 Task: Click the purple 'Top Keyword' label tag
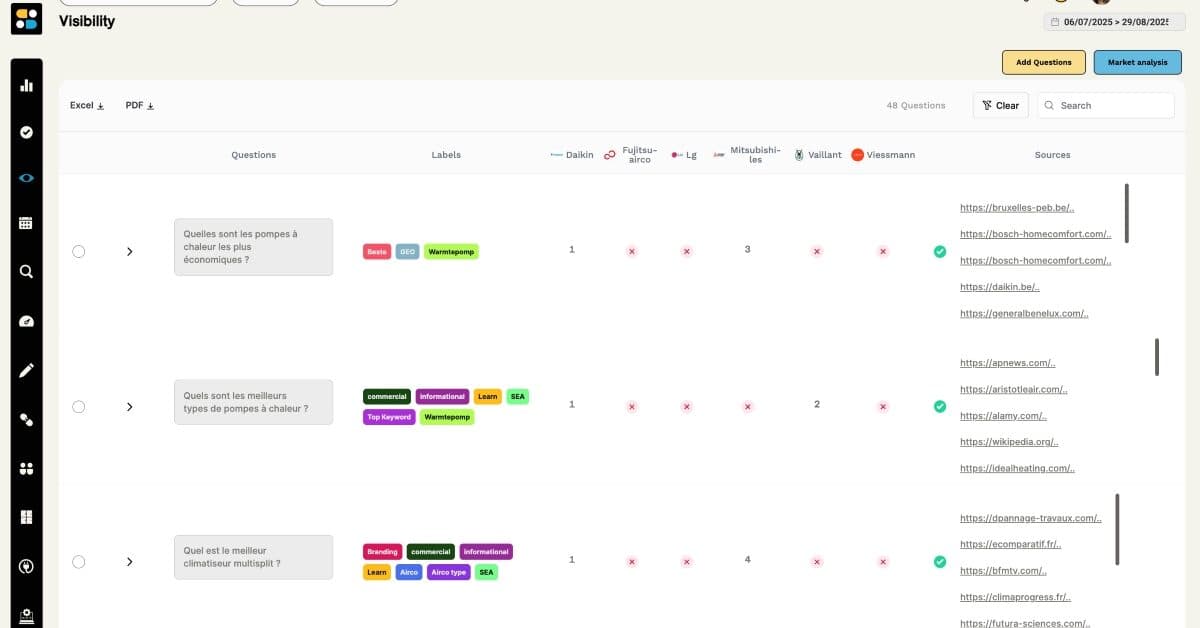pyautogui.click(x=389, y=417)
